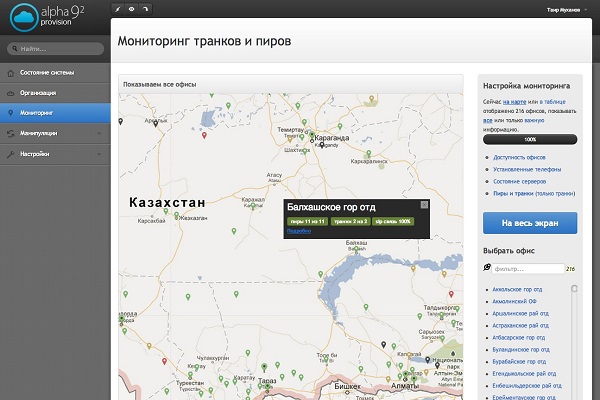The height and width of the screenshot is (400, 600).
Task: Click the На весь экран button
Action: click(530, 223)
